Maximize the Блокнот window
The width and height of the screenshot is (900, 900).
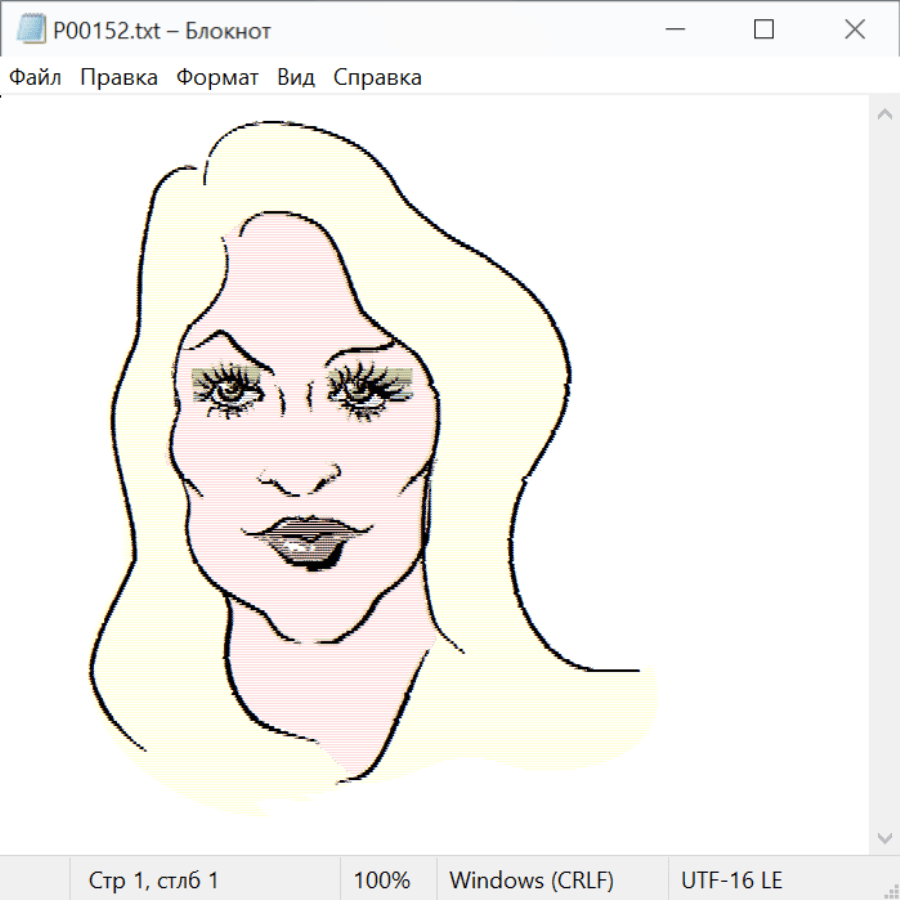pos(764,31)
